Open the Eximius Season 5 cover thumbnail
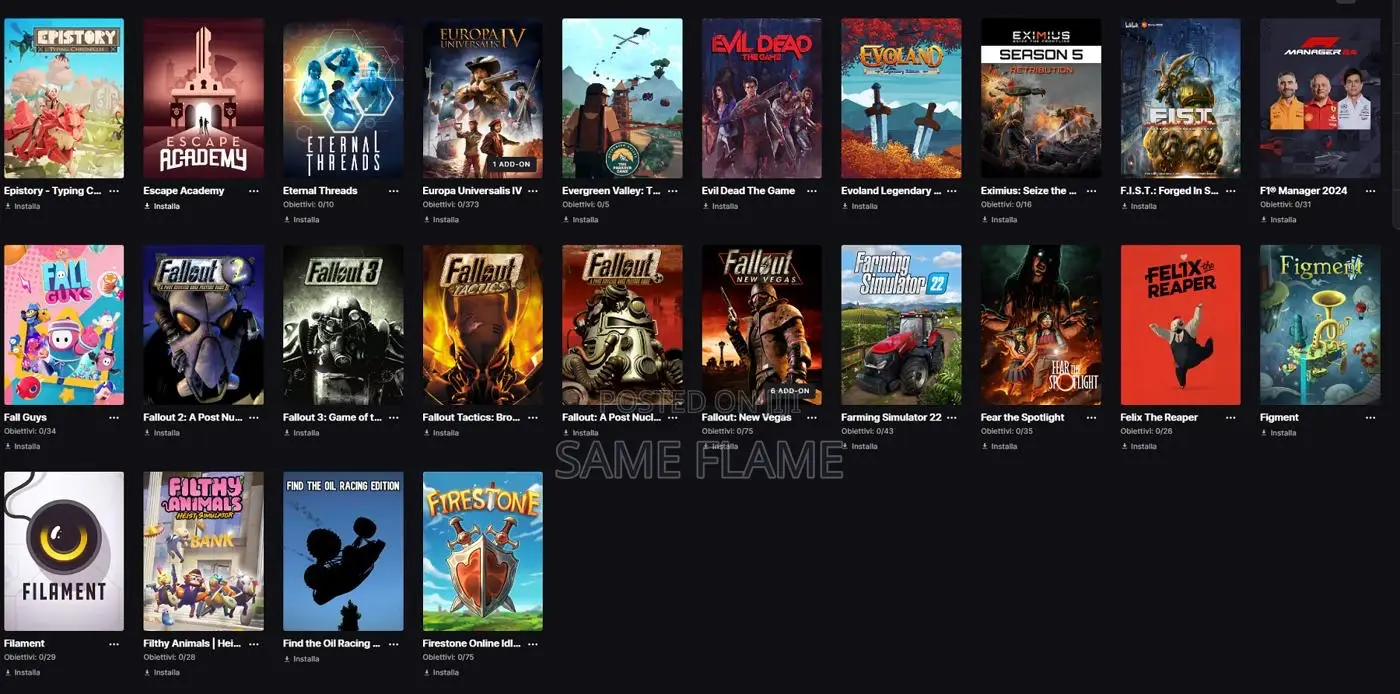Viewport: 1400px width, 694px height. point(1041,98)
